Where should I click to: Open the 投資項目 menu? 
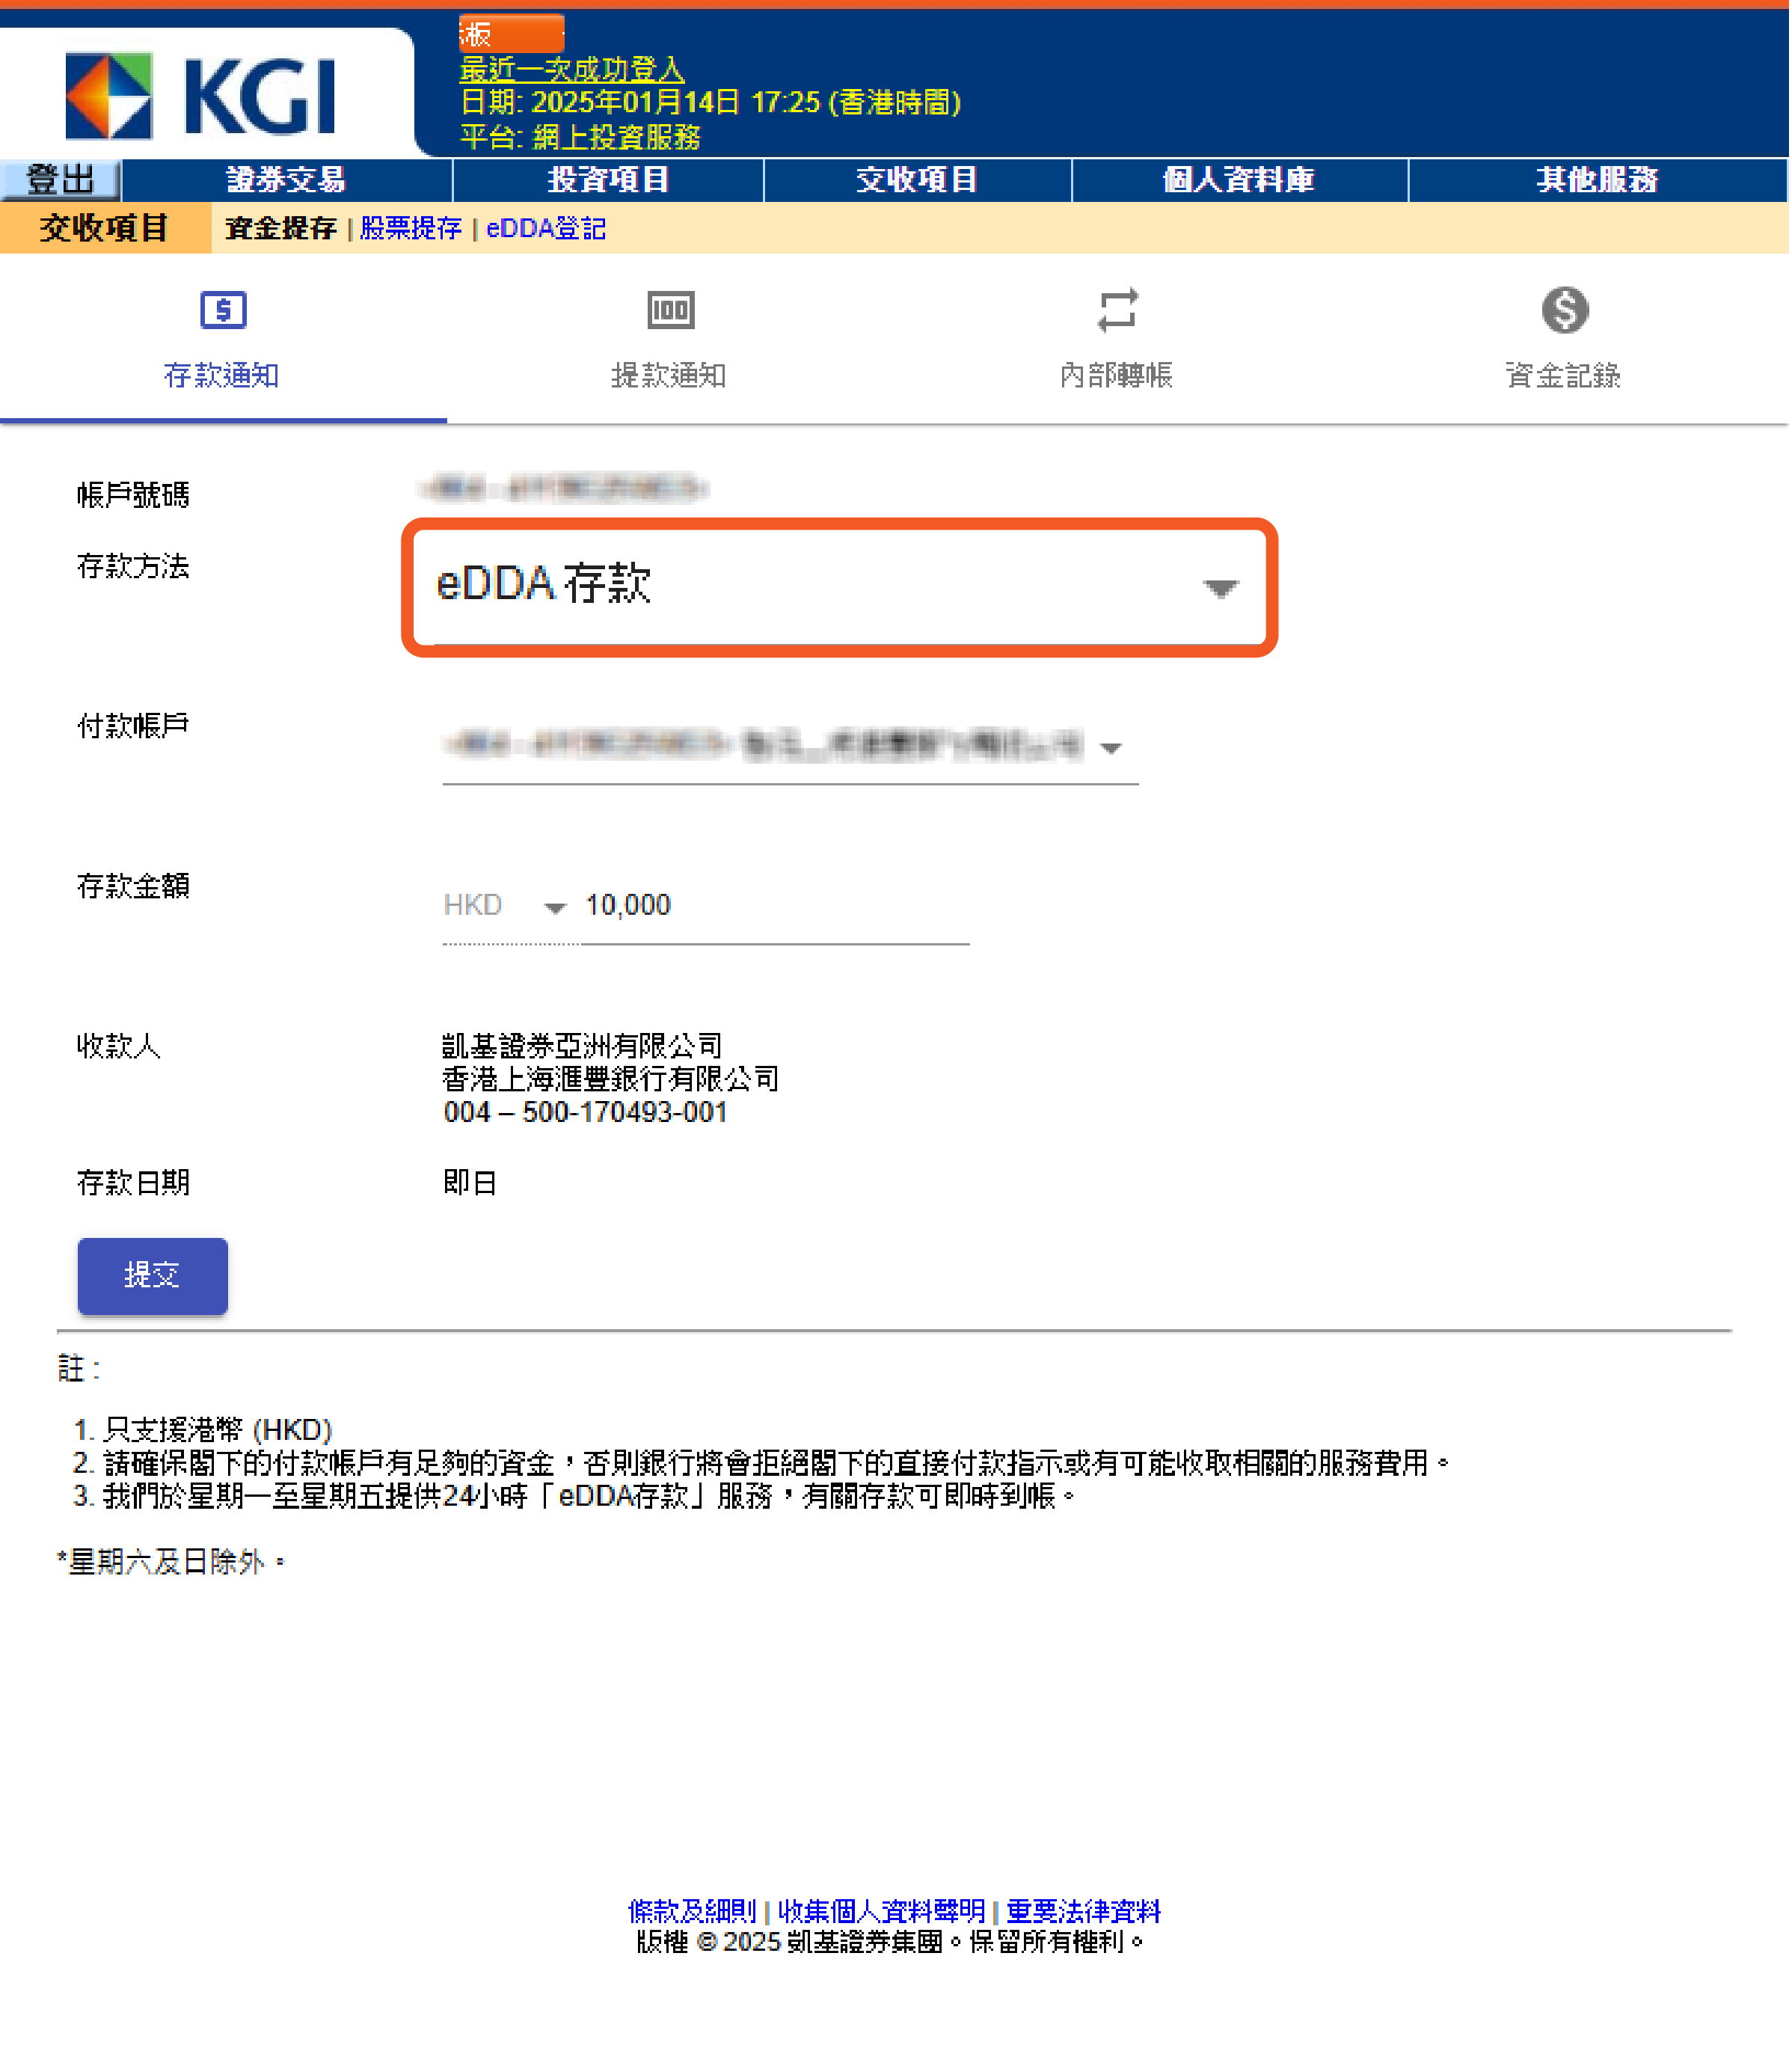point(609,180)
